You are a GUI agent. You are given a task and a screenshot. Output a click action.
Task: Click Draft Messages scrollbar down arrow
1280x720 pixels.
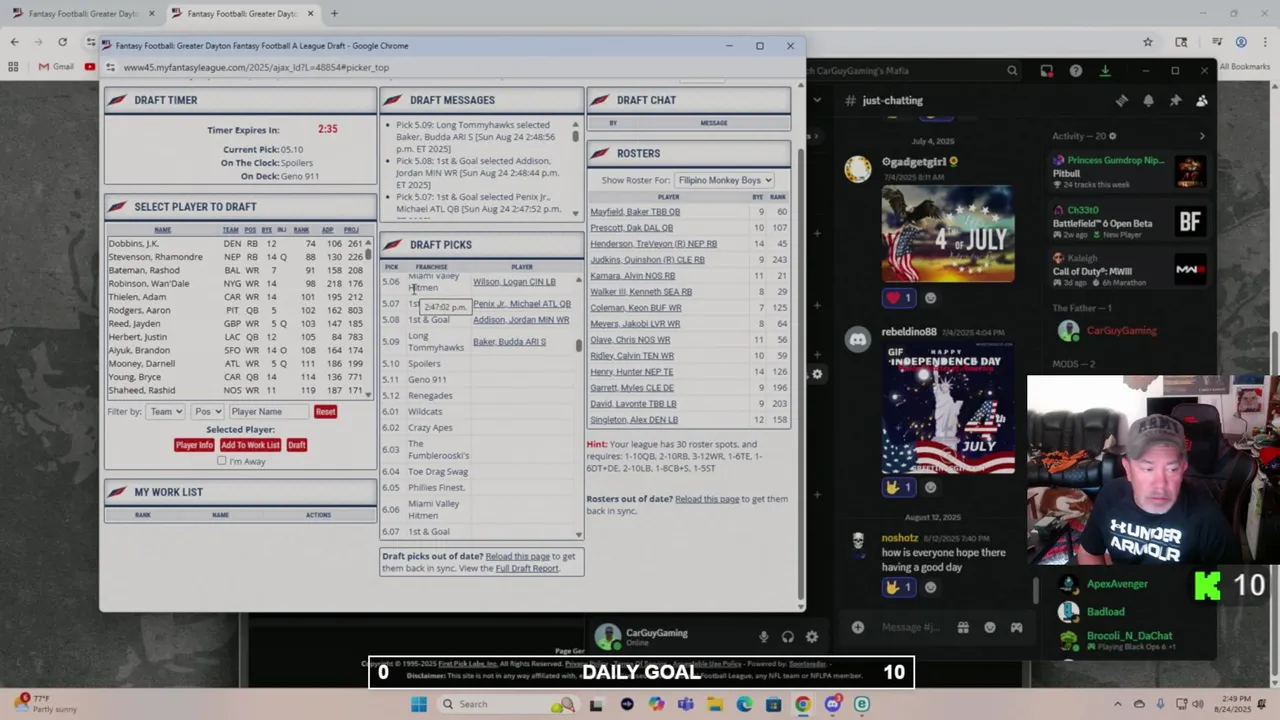[x=575, y=213]
